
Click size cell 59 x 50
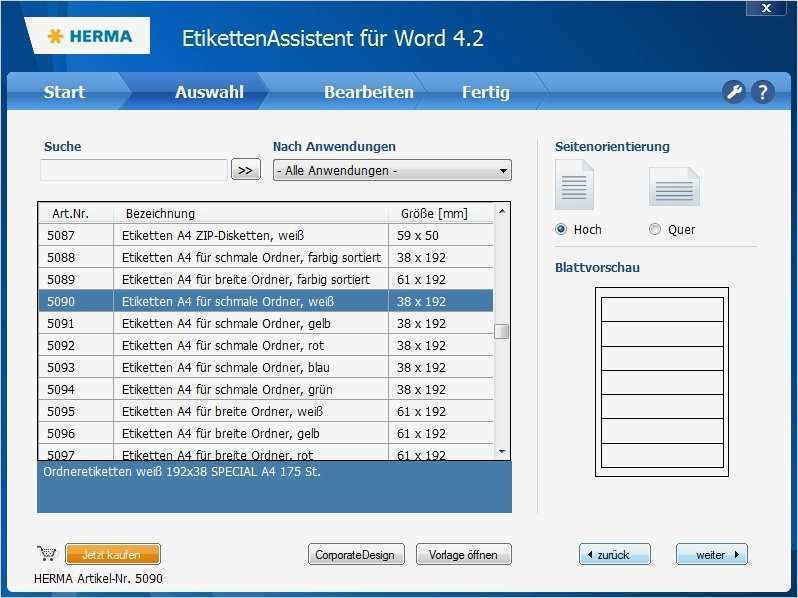coord(441,235)
